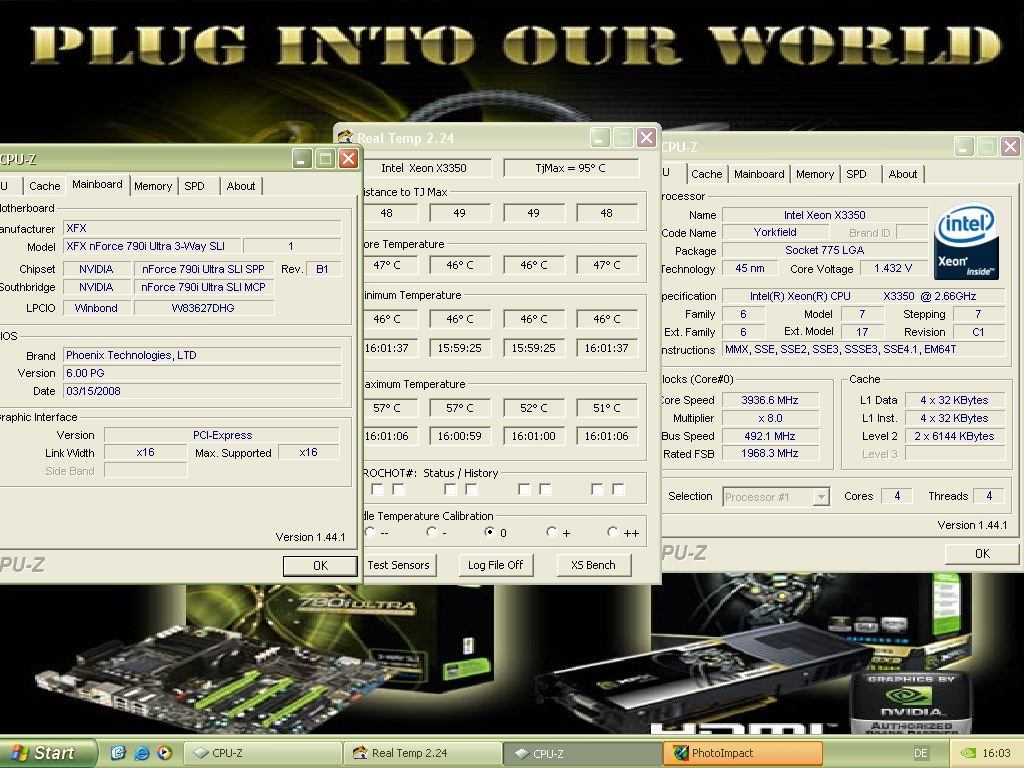
Task: Click the Rated FSB value 1968.3 MHz
Action: [770, 453]
